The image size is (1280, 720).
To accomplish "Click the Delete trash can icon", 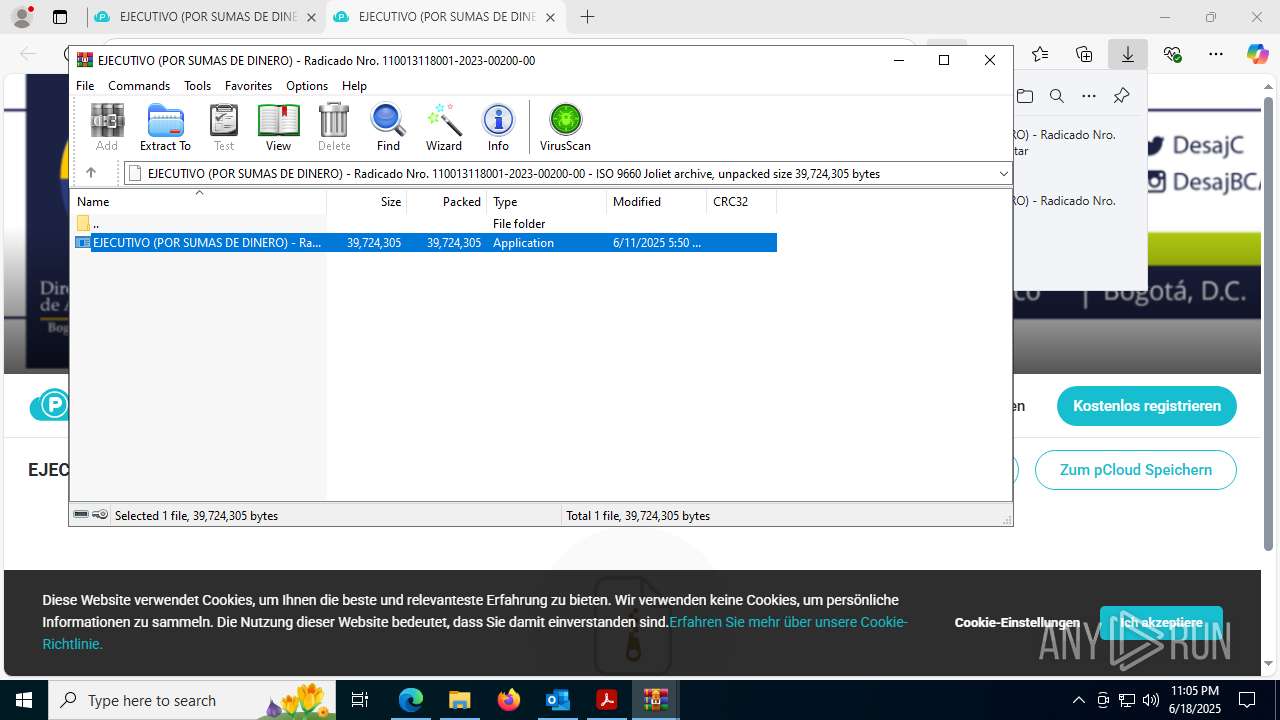I will pyautogui.click(x=334, y=127).
